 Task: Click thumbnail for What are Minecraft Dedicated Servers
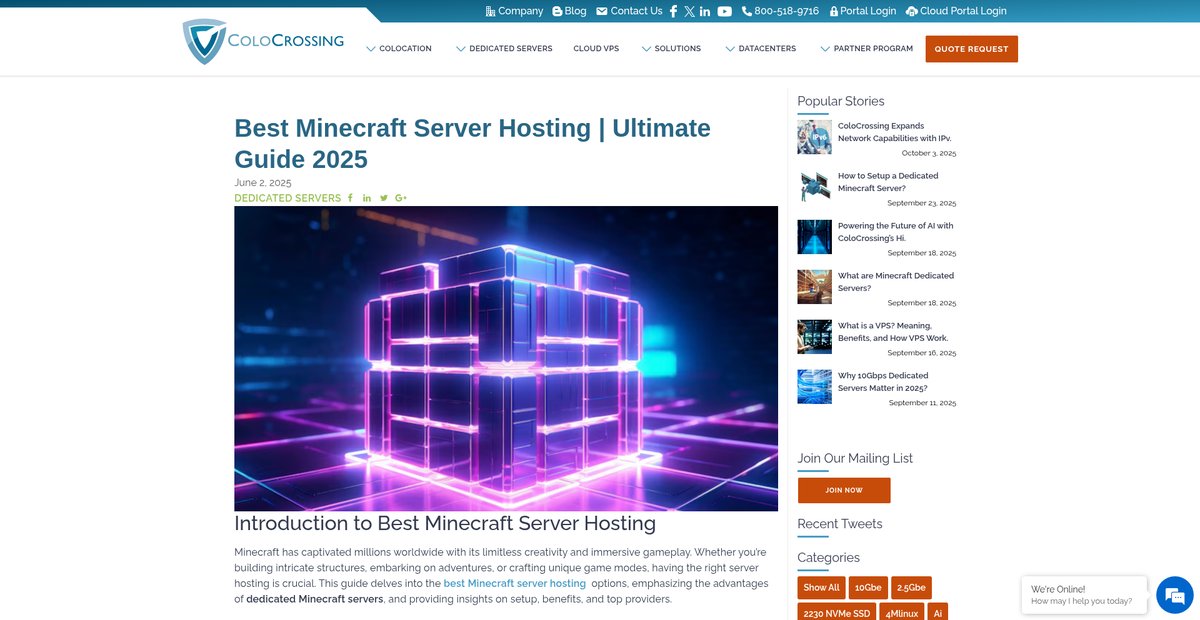pyautogui.click(x=814, y=287)
